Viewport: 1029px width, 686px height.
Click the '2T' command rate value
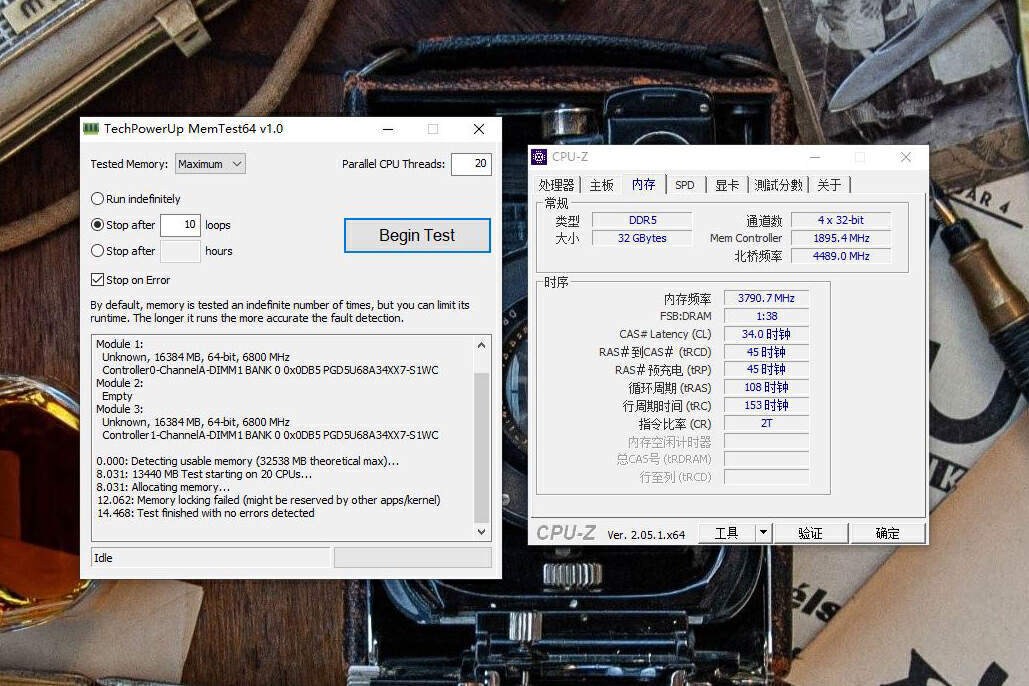pyautogui.click(x=766, y=423)
